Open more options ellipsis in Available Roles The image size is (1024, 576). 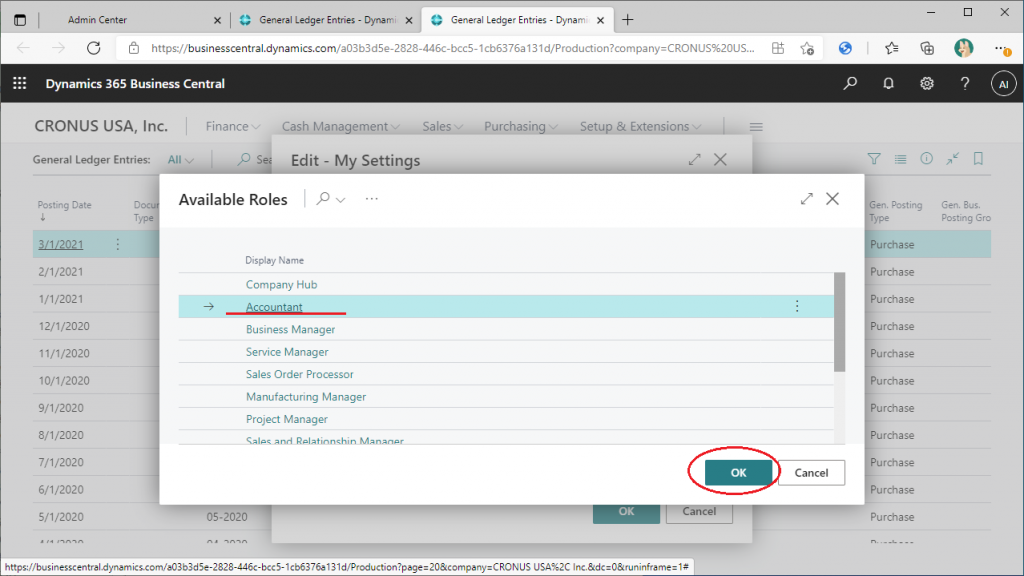tap(372, 199)
